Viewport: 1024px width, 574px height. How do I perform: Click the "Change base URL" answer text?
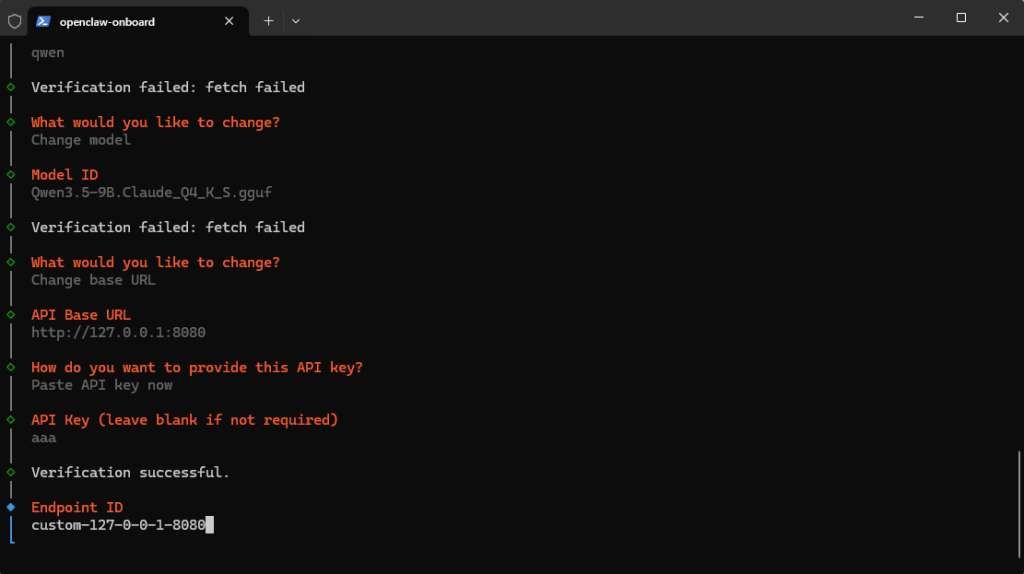click(93, 280)
